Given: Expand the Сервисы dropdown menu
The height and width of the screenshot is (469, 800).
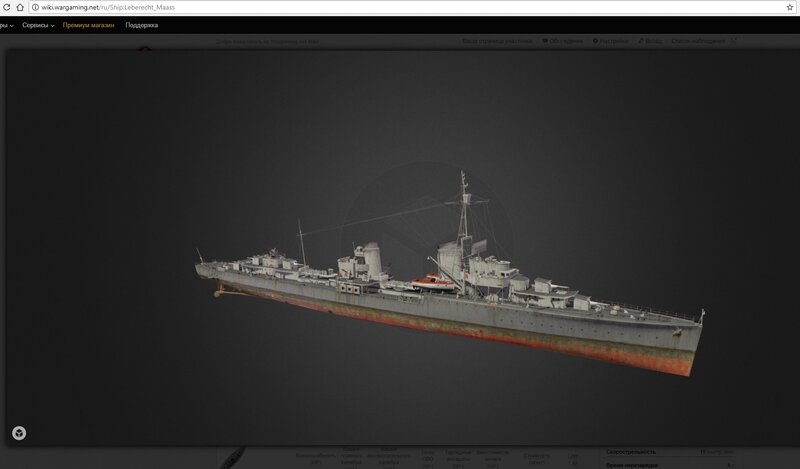Looking at the screenshot, I should [38, 25].
